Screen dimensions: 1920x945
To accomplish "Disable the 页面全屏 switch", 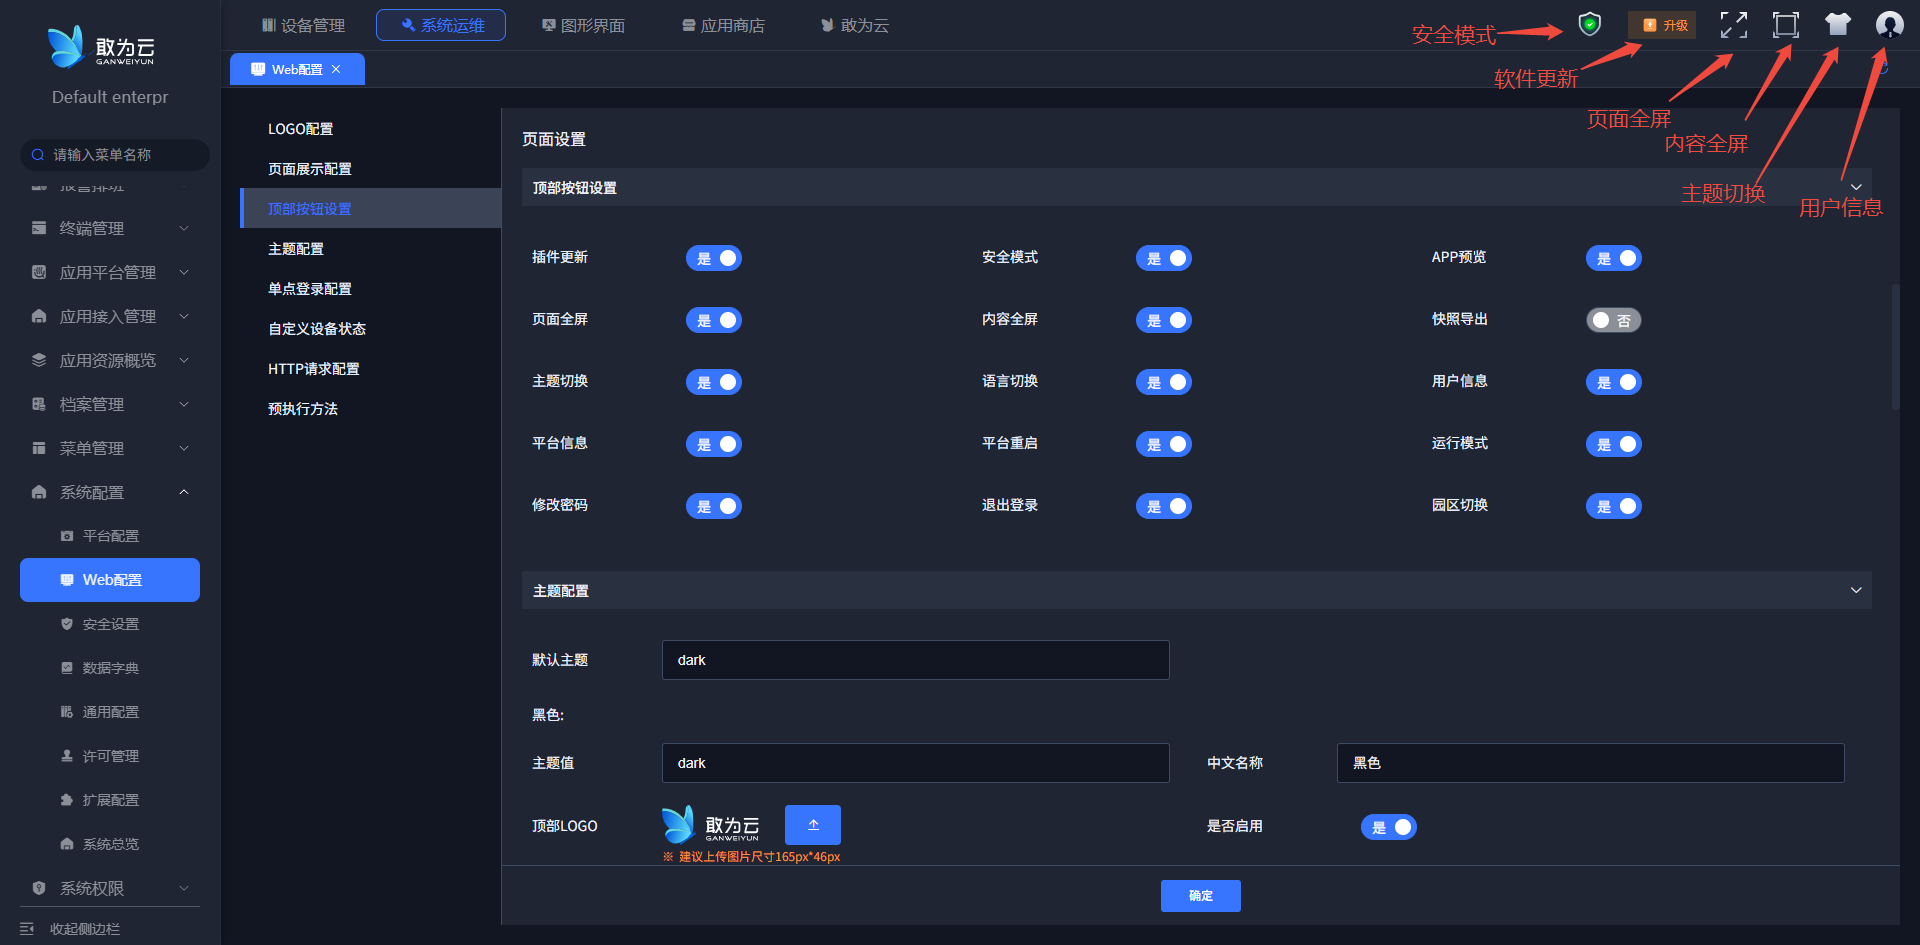I will pos(714,320).
